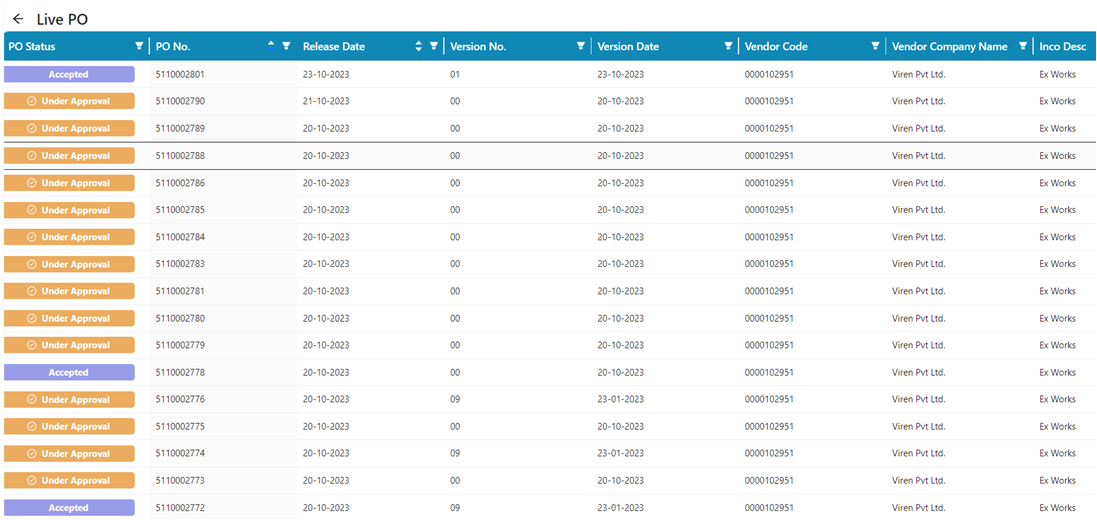The width and height of the screenshot is (1097, 520).
Task: Select PO number 5110002780
Action: pos(181,318)
